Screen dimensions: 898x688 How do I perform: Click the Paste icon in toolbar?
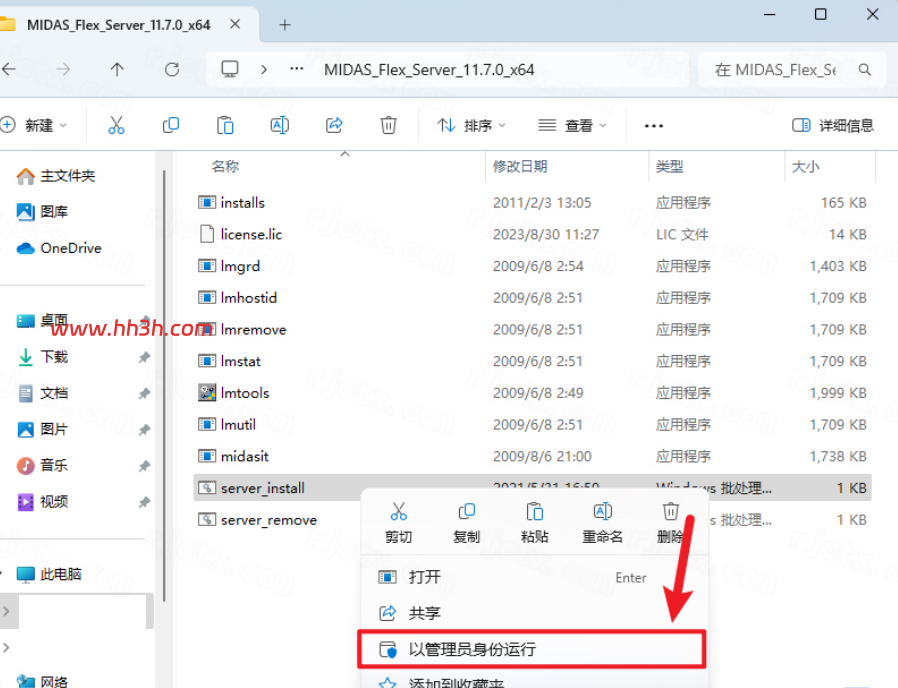[225, 125]
